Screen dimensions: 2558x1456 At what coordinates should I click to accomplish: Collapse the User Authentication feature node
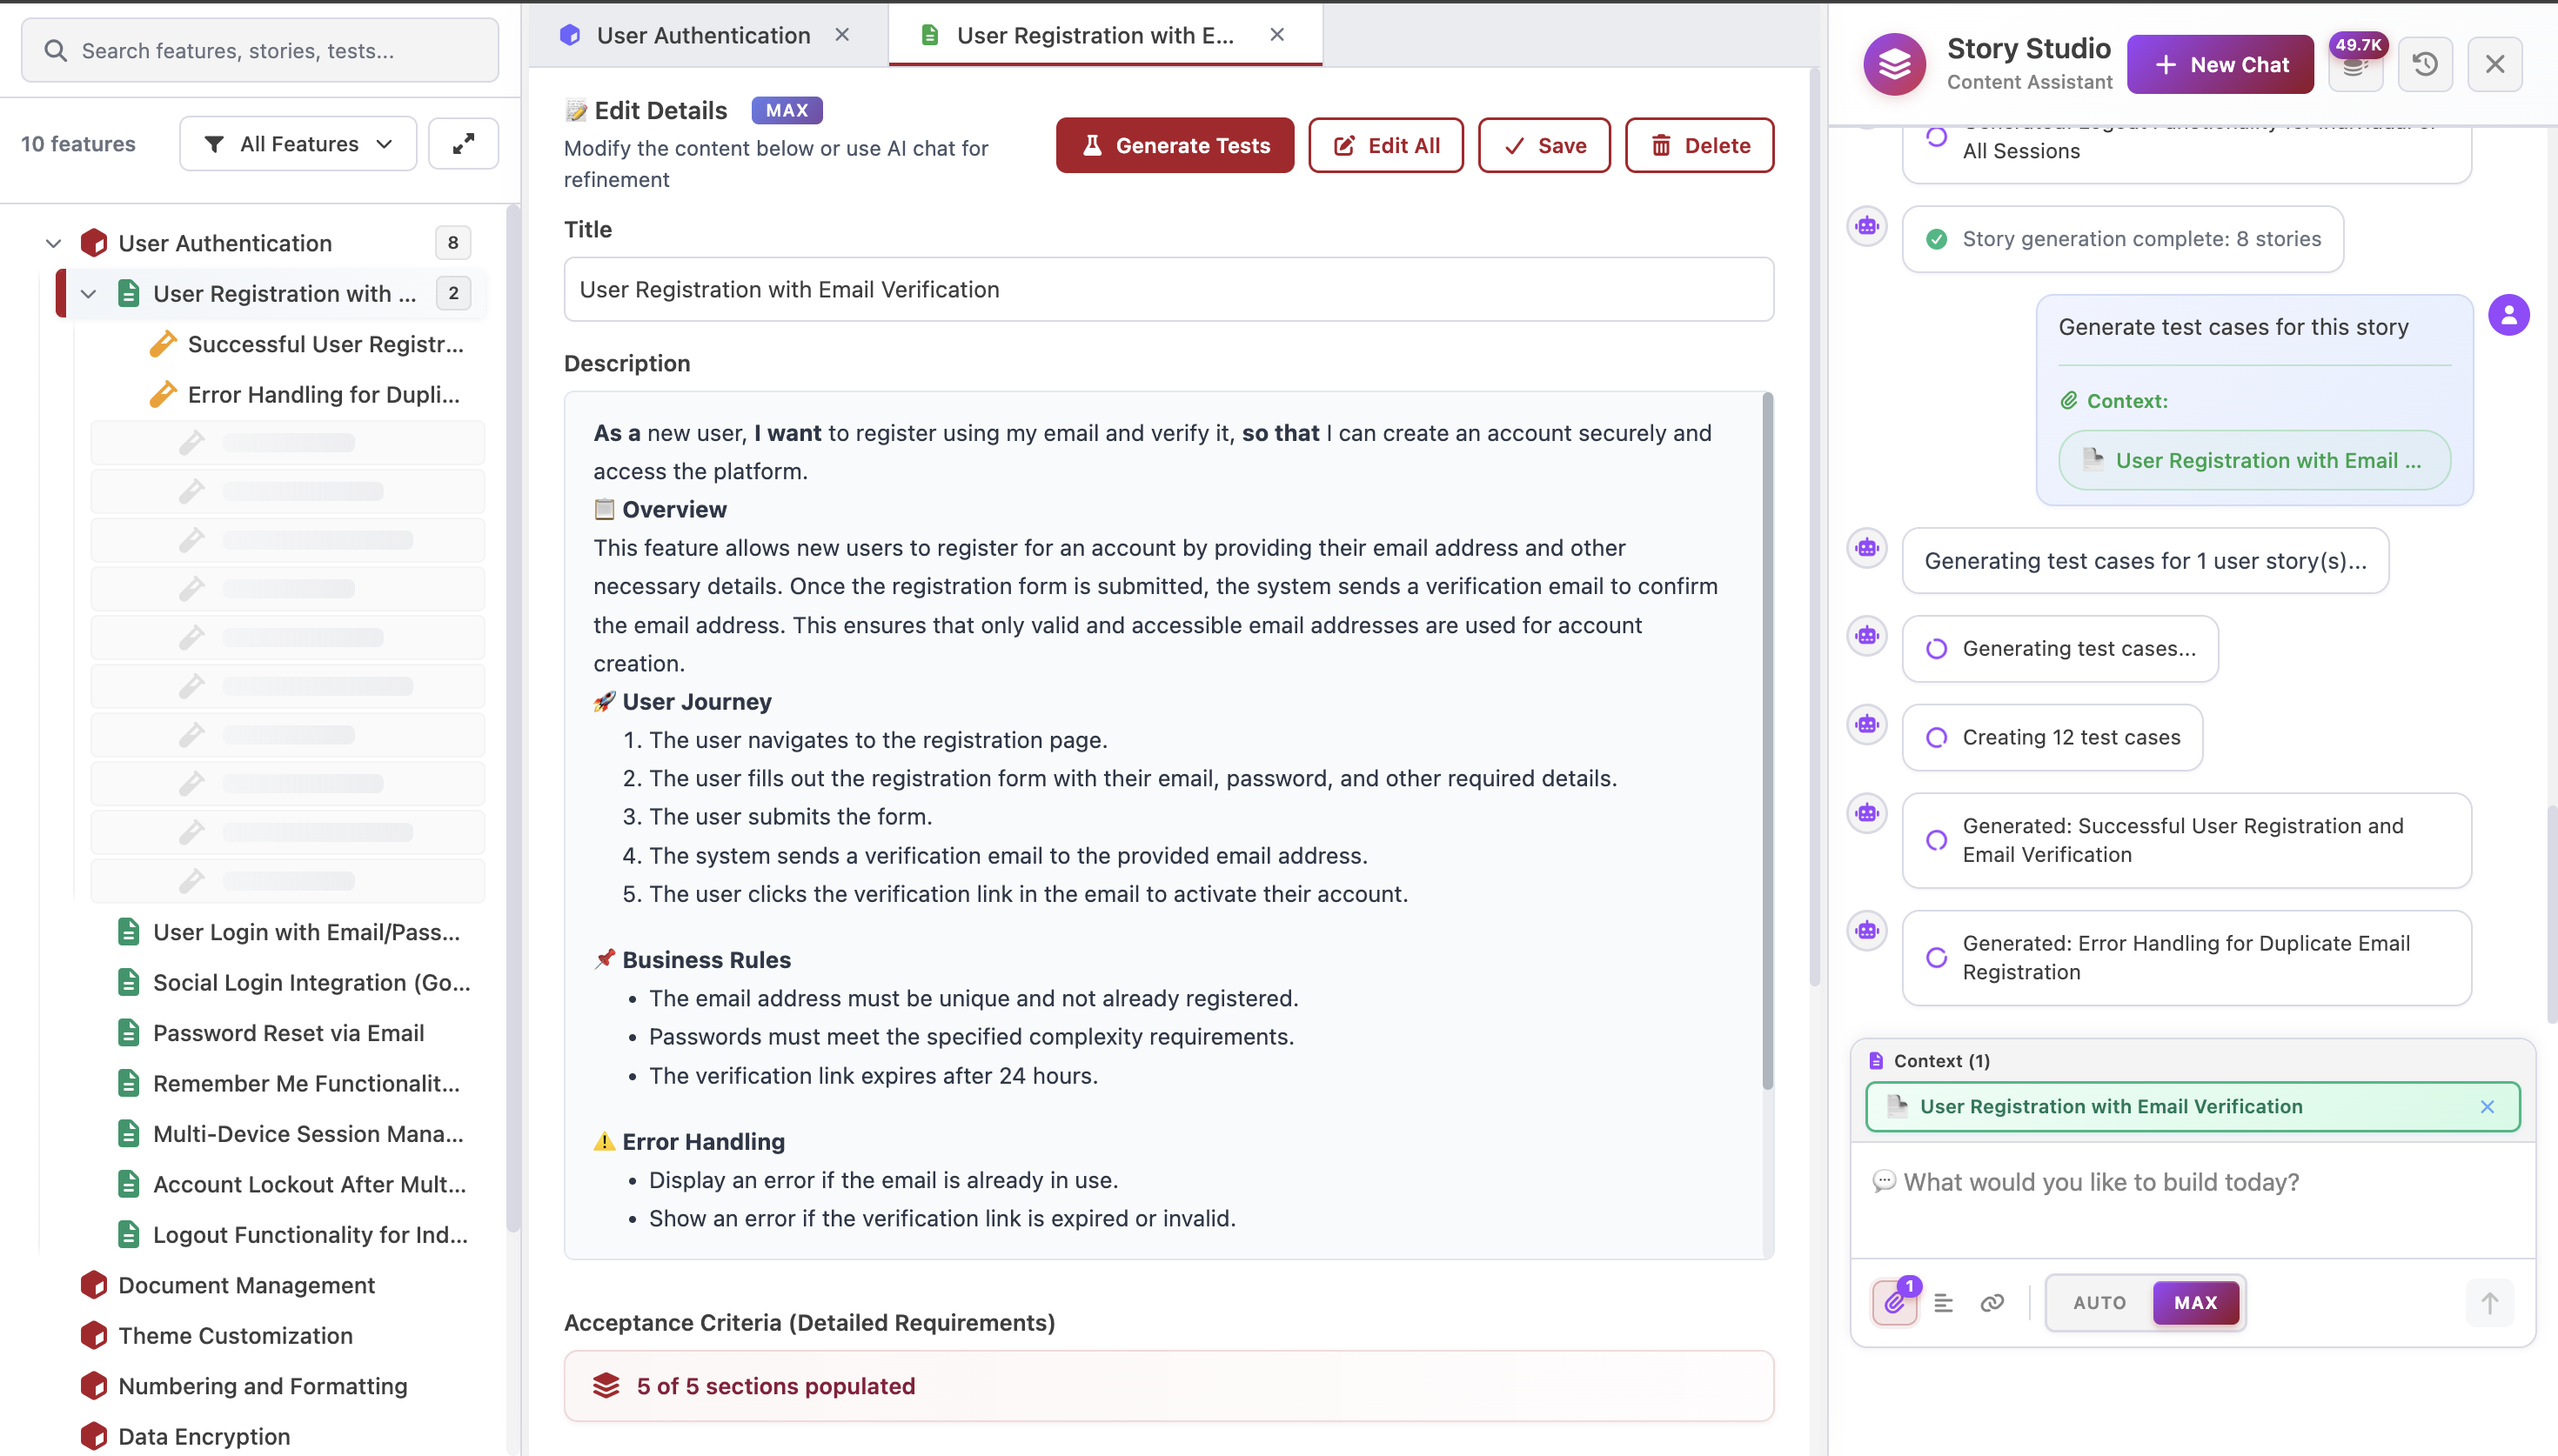pos(54,243)
